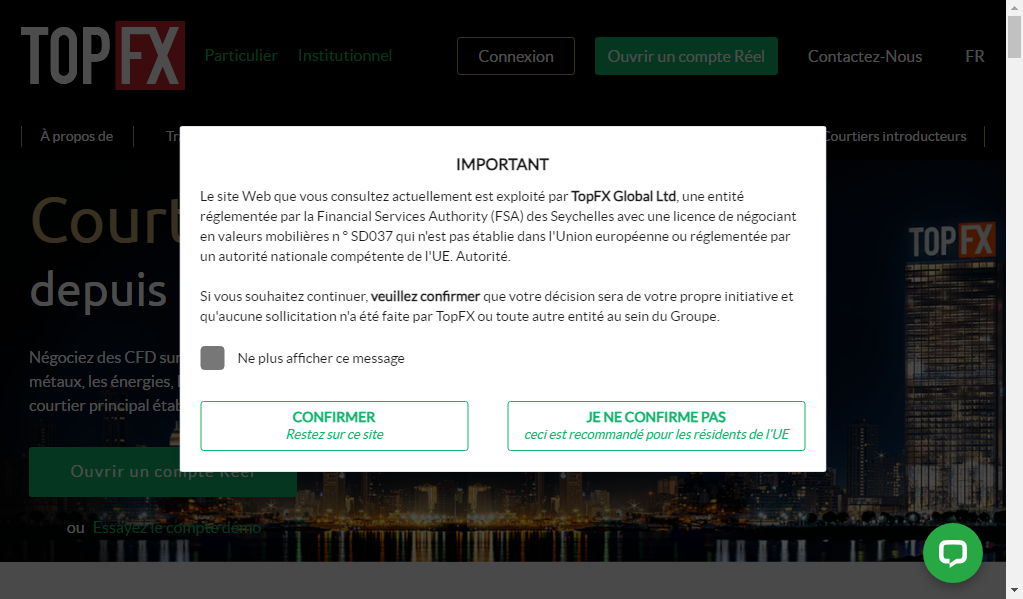Click the TopFX logo in header
The height and width of the screenshot is (599, 1023).
pyautogui.click(x=103, y=55)
